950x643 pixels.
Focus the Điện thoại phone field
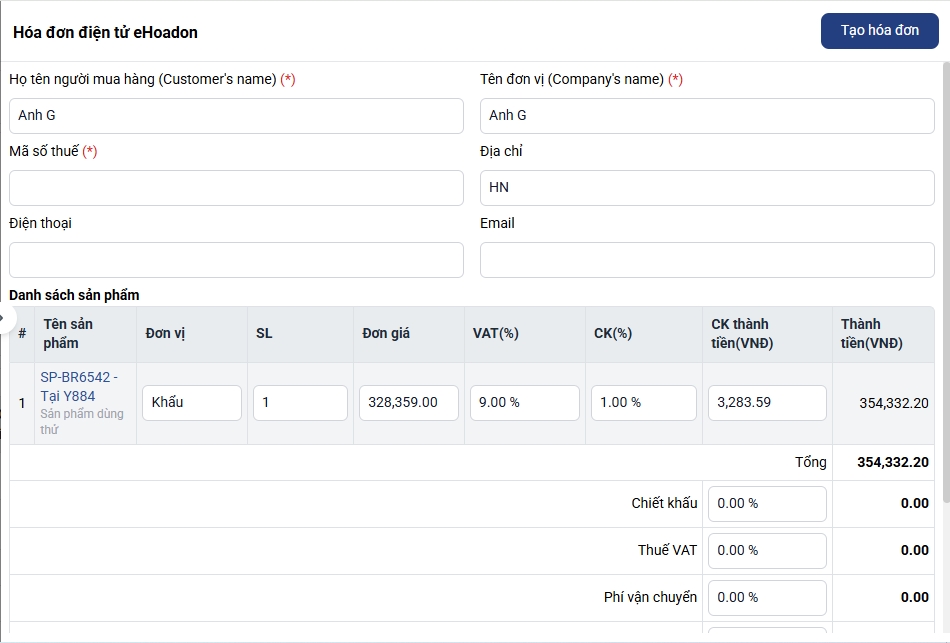click(236, 260)
